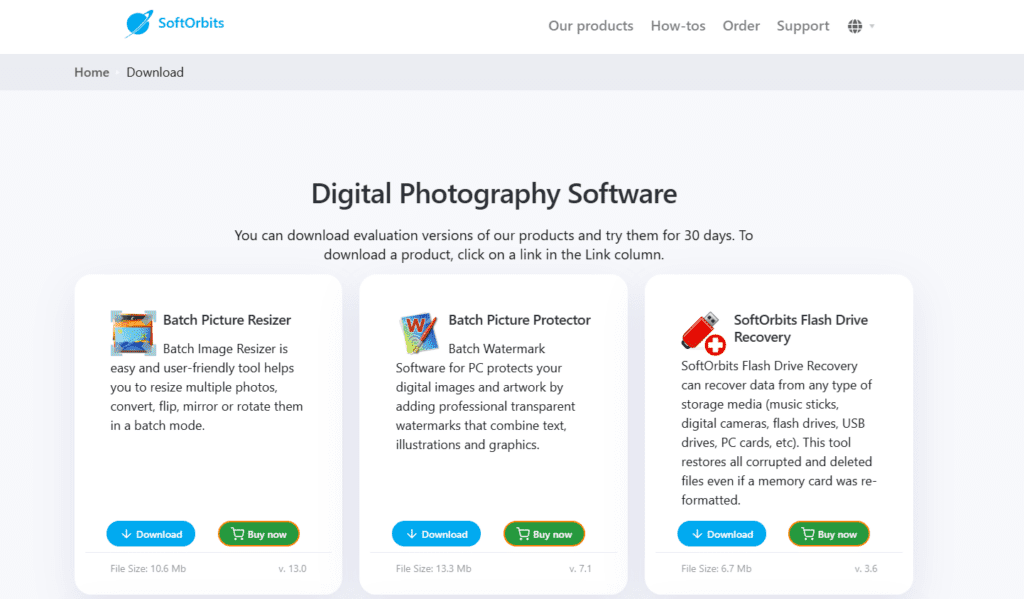
Task: Navigate to Home in the breadcrumb
Action: tap(92, 72)
